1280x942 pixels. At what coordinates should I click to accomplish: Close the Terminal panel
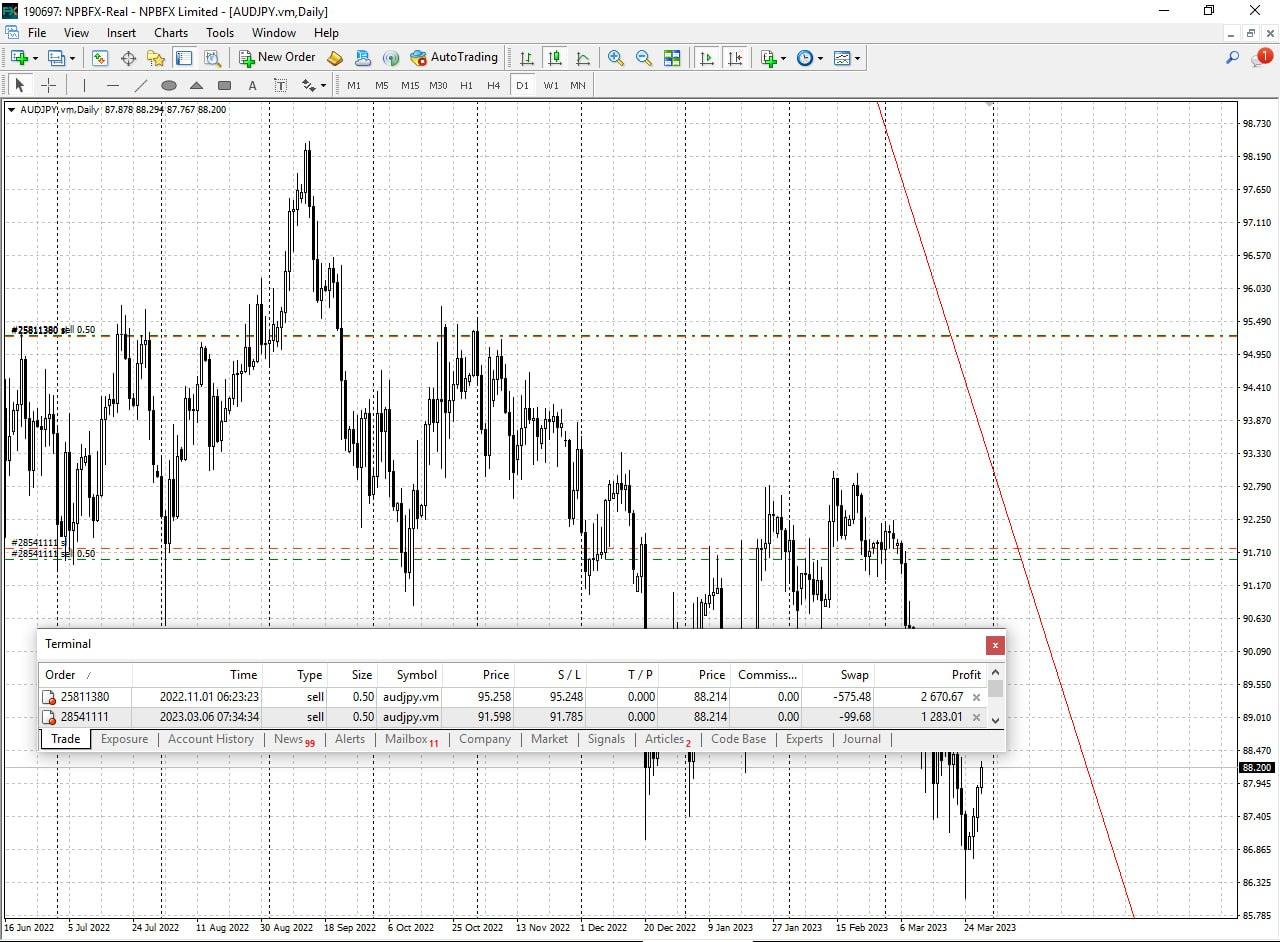[x=994, y=645]
